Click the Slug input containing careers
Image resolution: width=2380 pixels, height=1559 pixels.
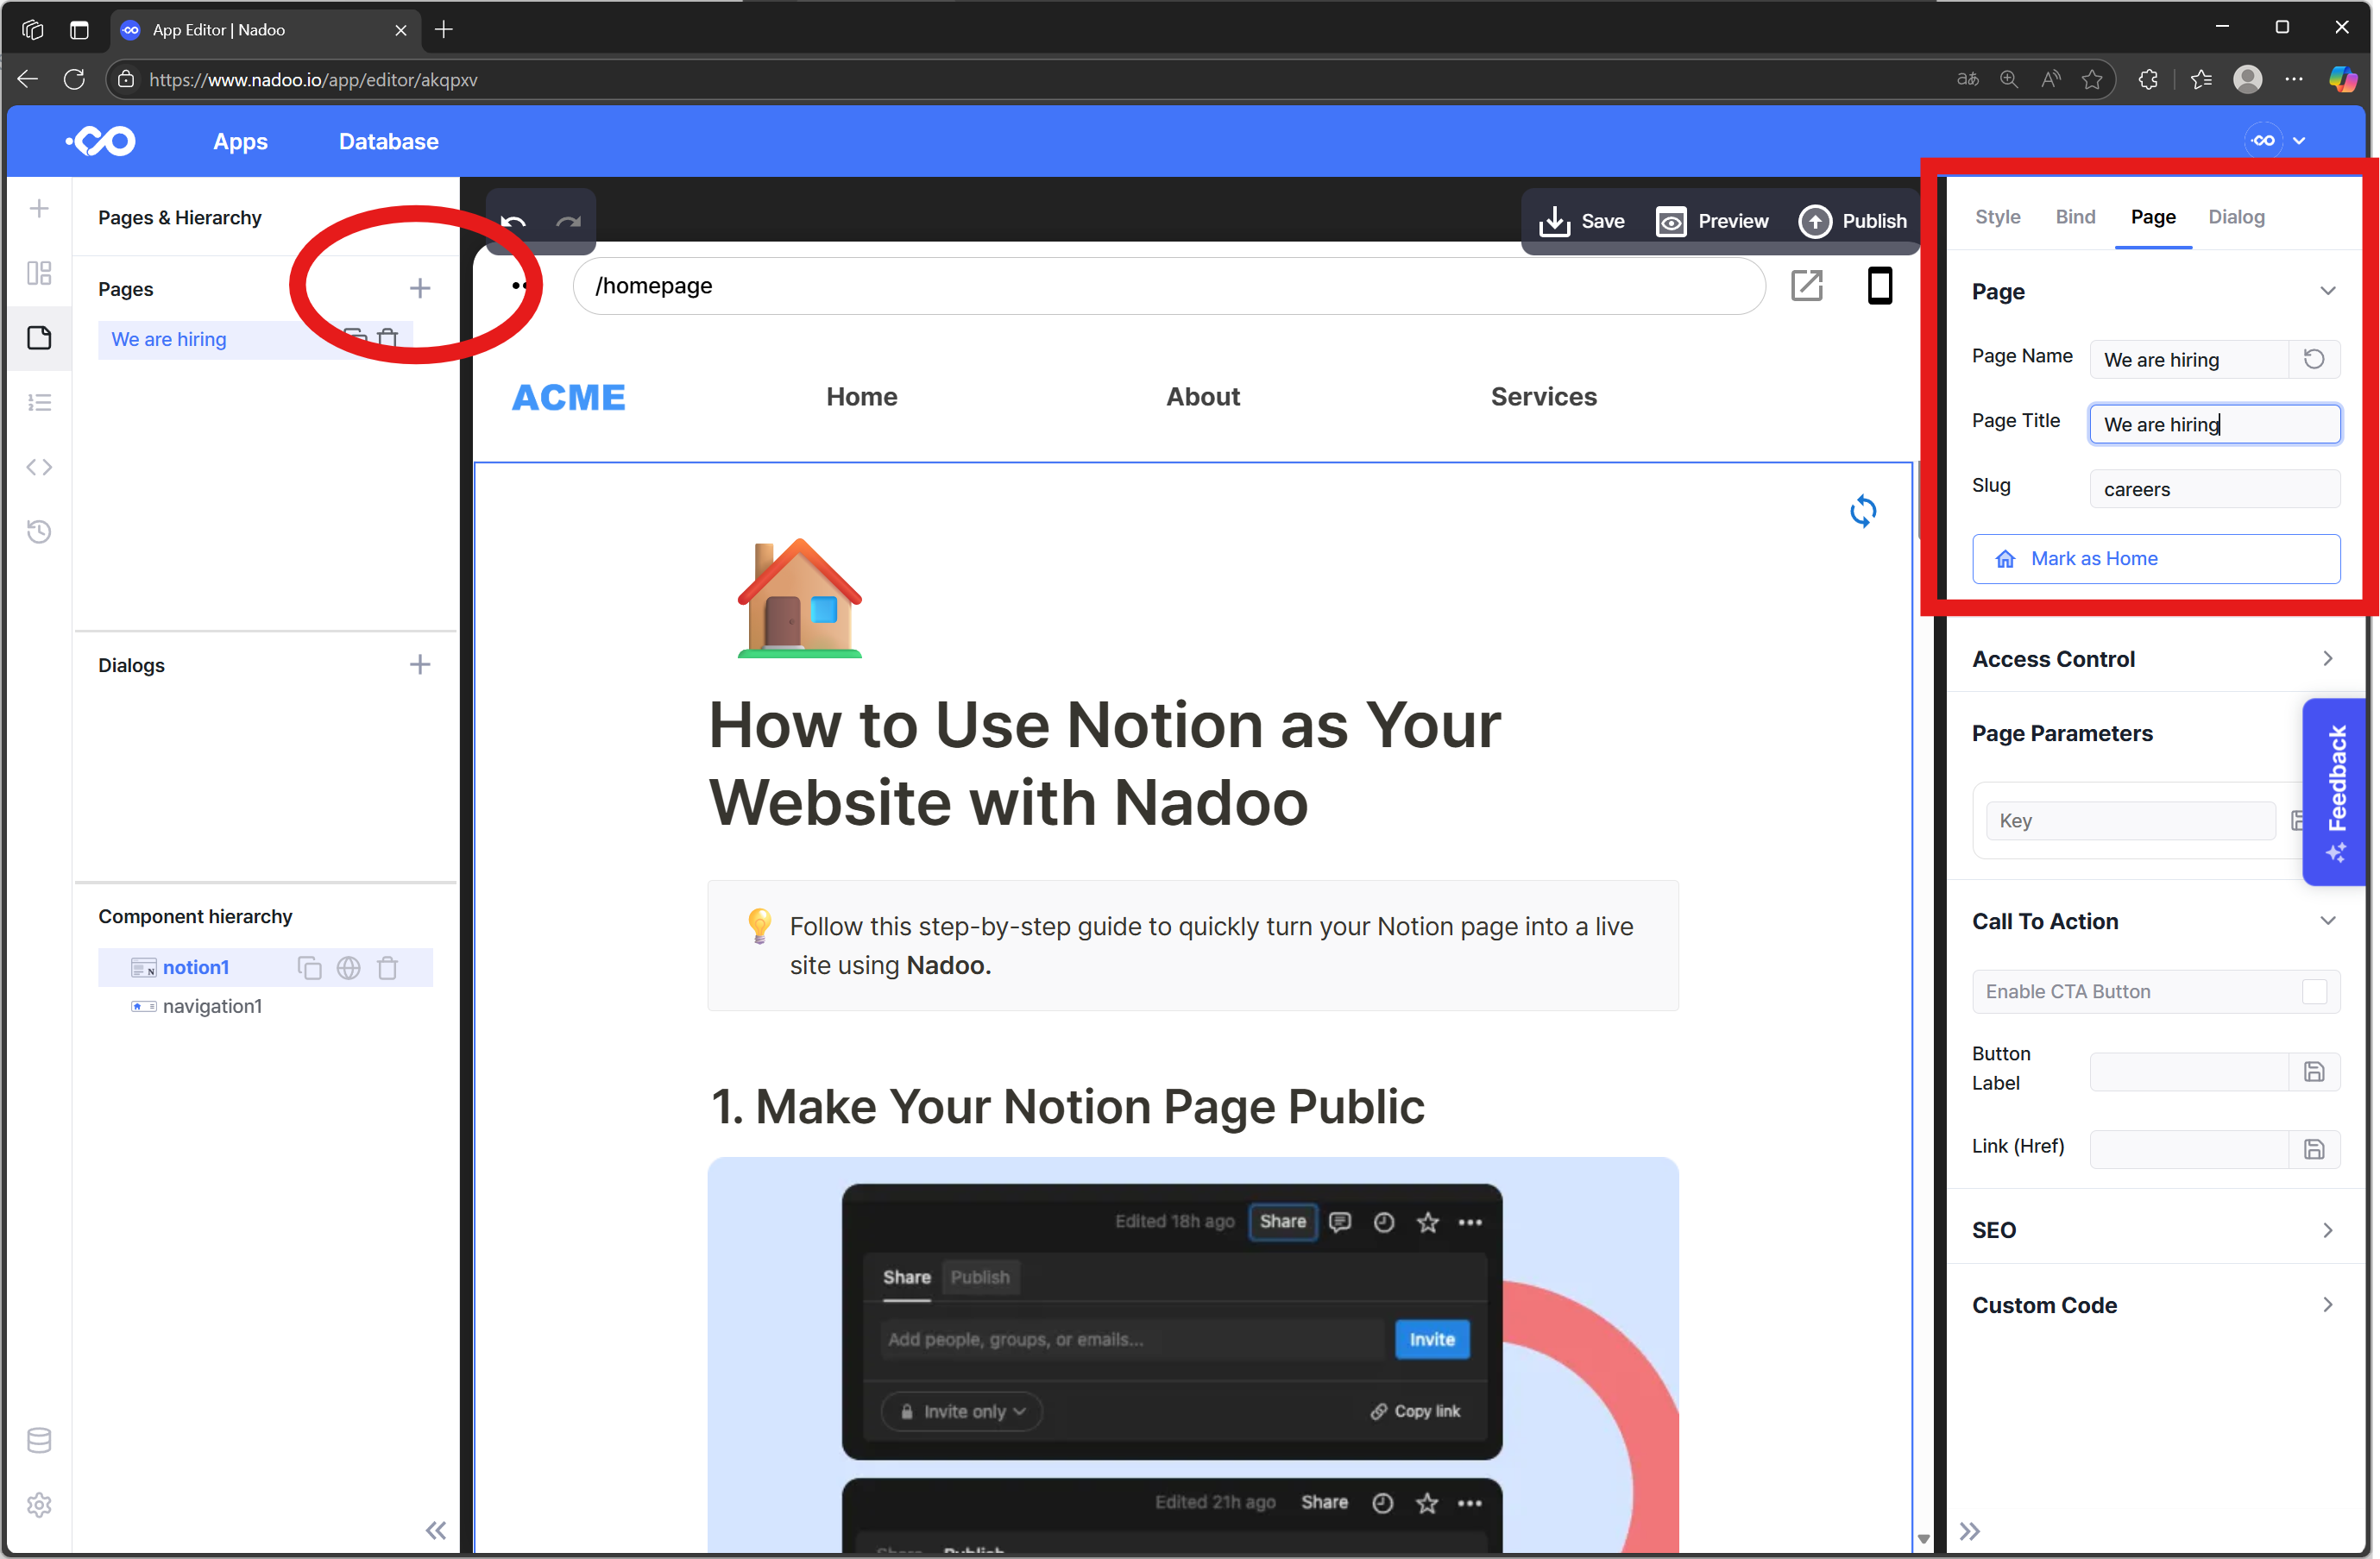pos(2214,488)
